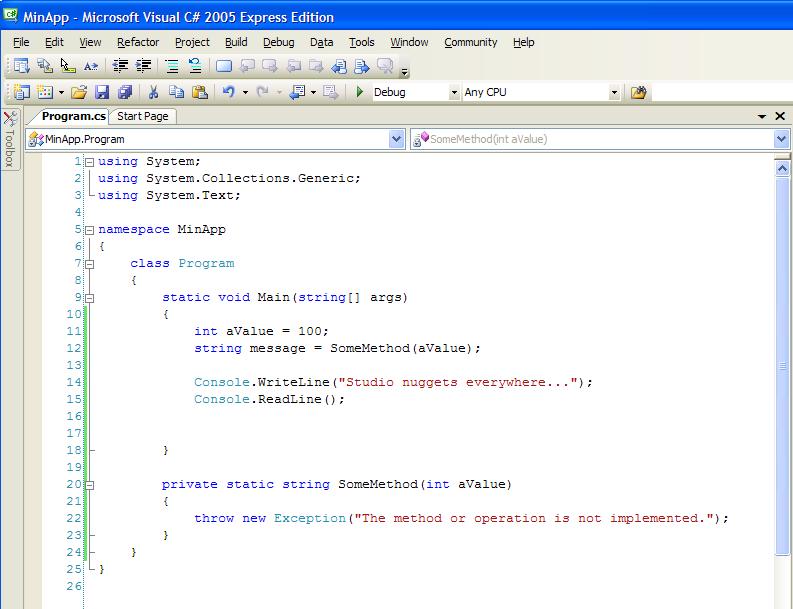The height and width of the screenshot is (609, 793).
Task: Collapse the Main method block
Action: point(90,298)
